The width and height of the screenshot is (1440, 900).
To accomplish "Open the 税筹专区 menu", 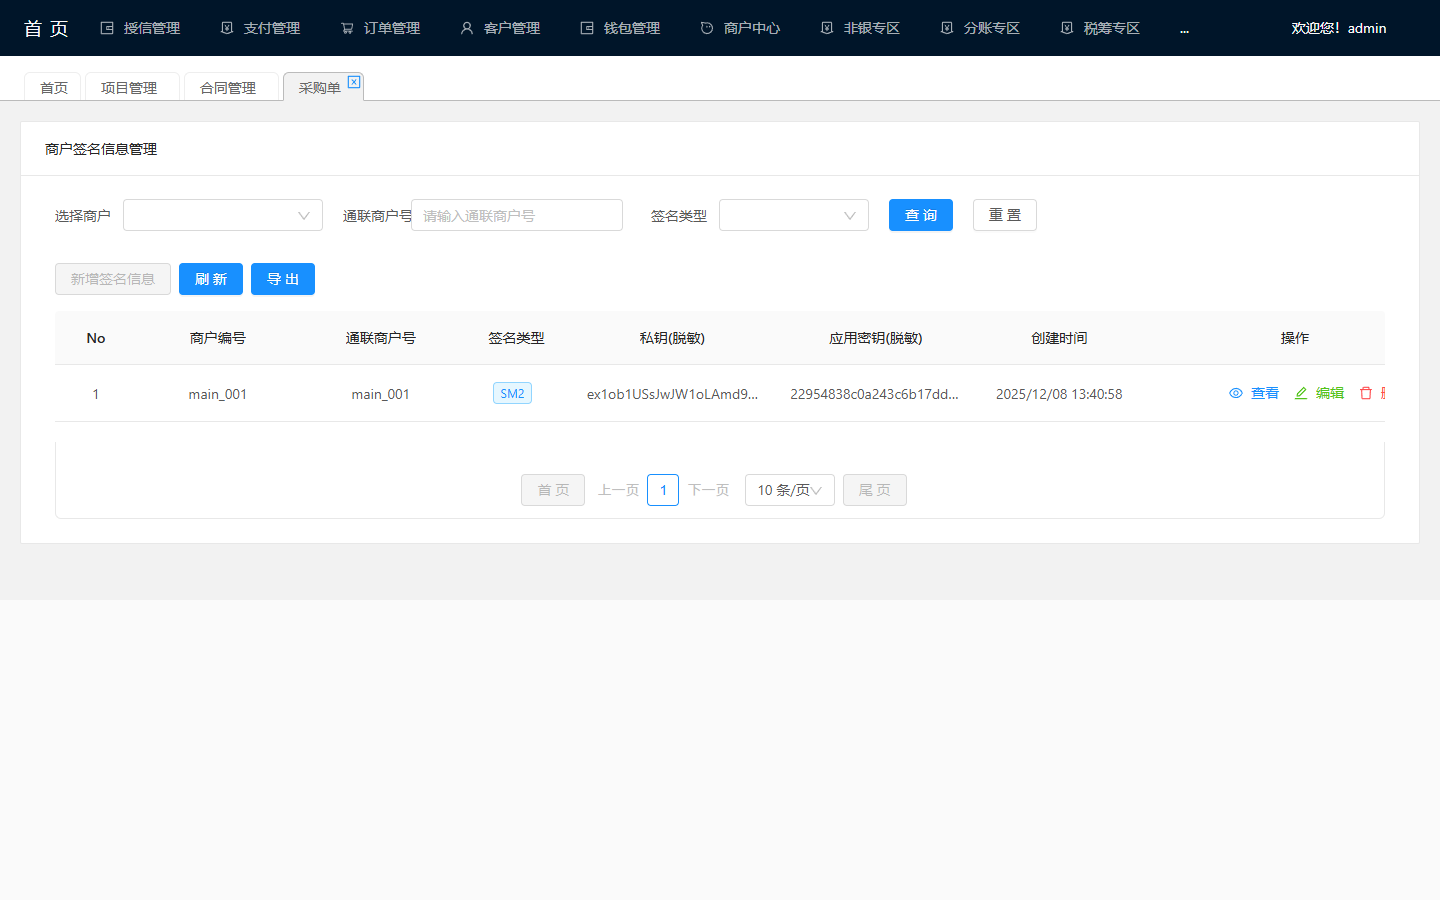I will pos(1100,28).
